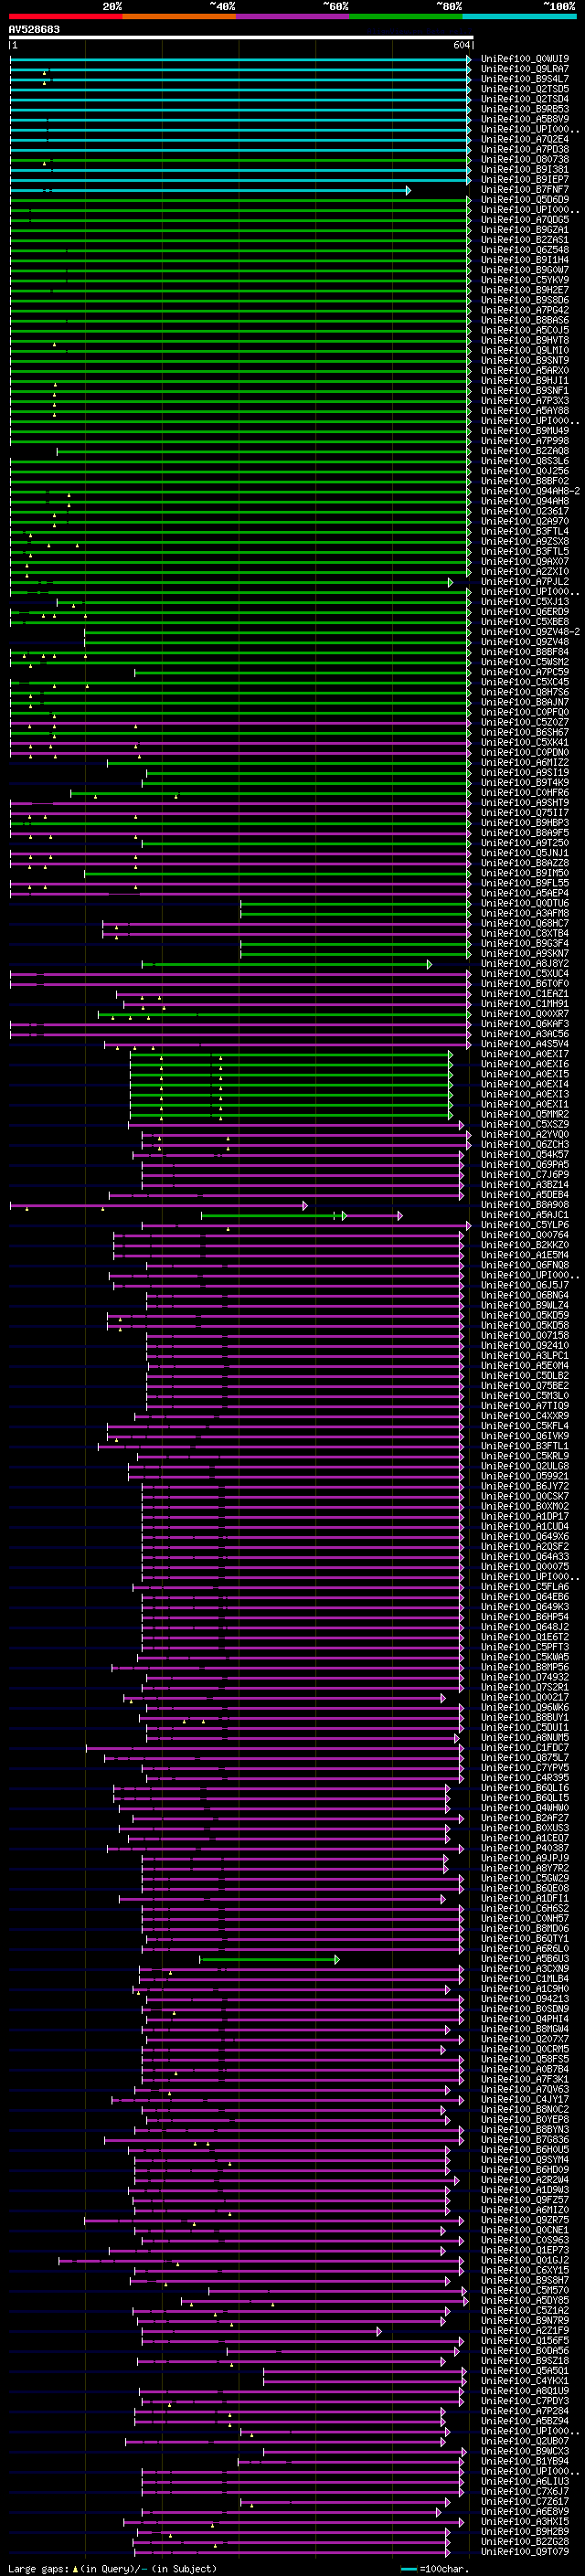Click the UniRef100_Q6FNQ8 label
This screenshot has width=585, height=2576.
[525, 1265]
